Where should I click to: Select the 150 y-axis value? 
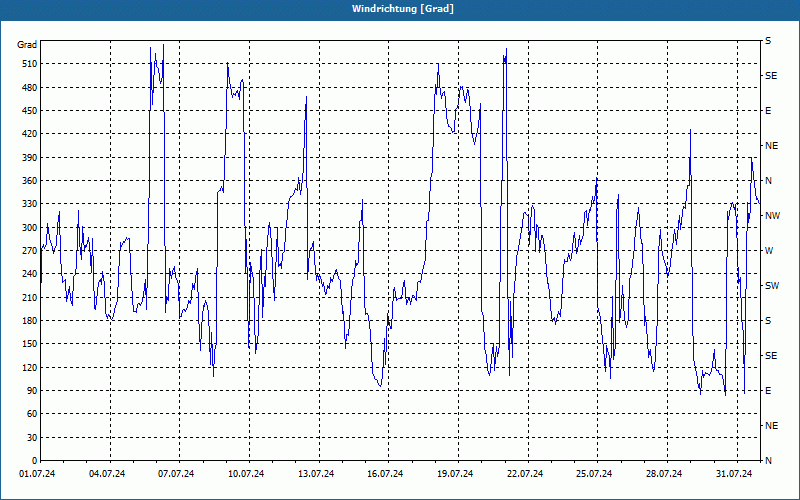[30, 344]
